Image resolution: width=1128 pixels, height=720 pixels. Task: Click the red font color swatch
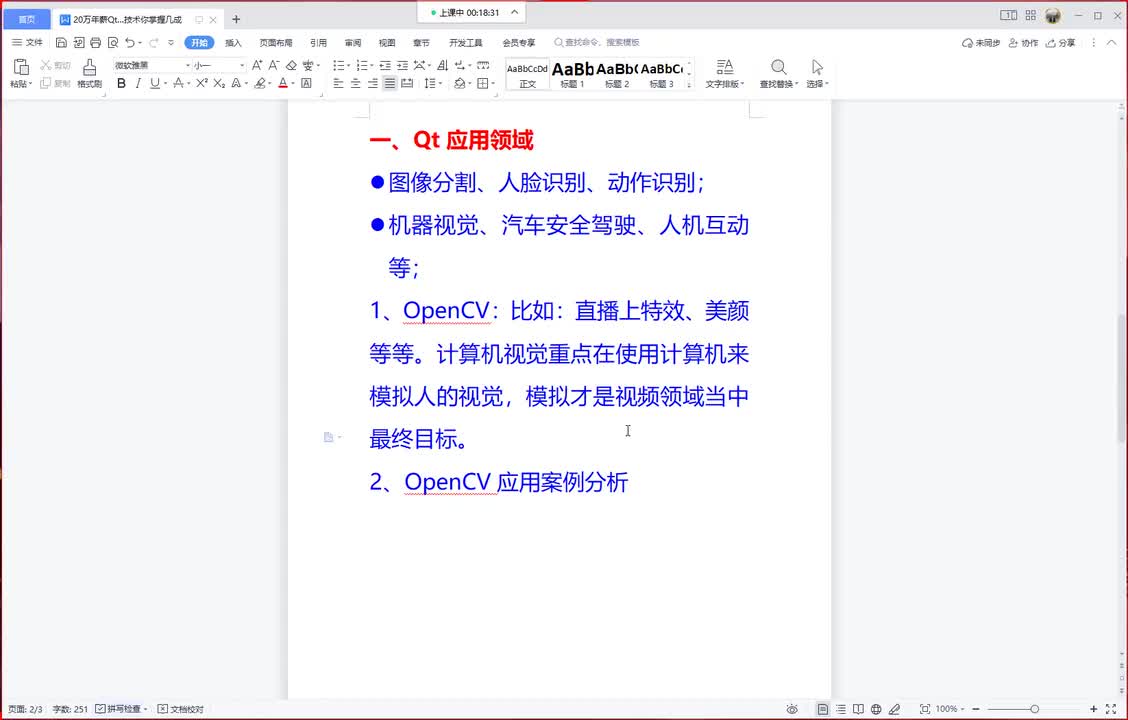point(283,83)
